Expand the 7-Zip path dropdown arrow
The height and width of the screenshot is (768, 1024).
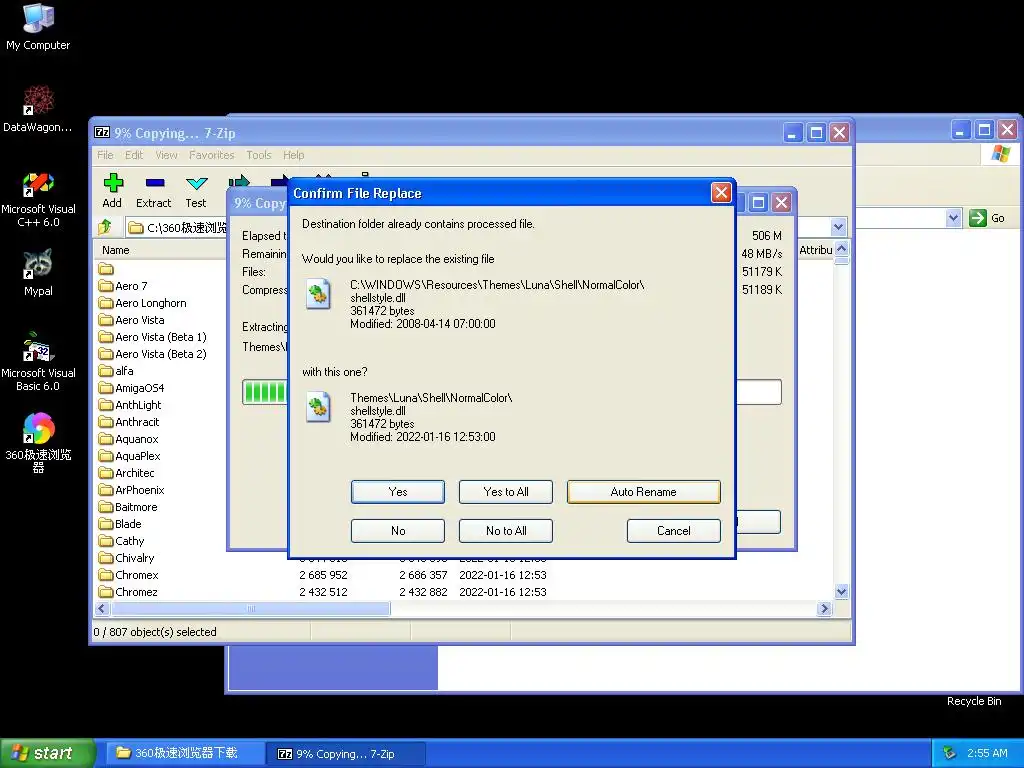[839, 227]
